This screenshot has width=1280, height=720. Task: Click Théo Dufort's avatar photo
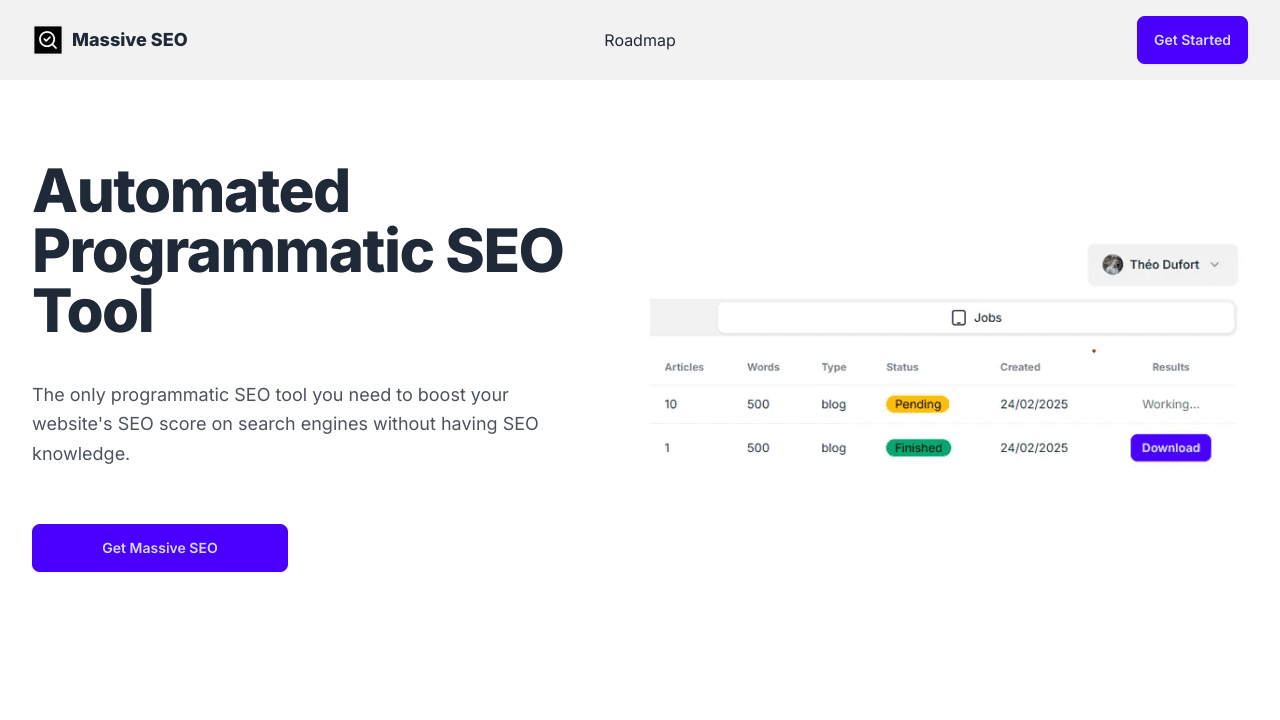coord(1112,264)
